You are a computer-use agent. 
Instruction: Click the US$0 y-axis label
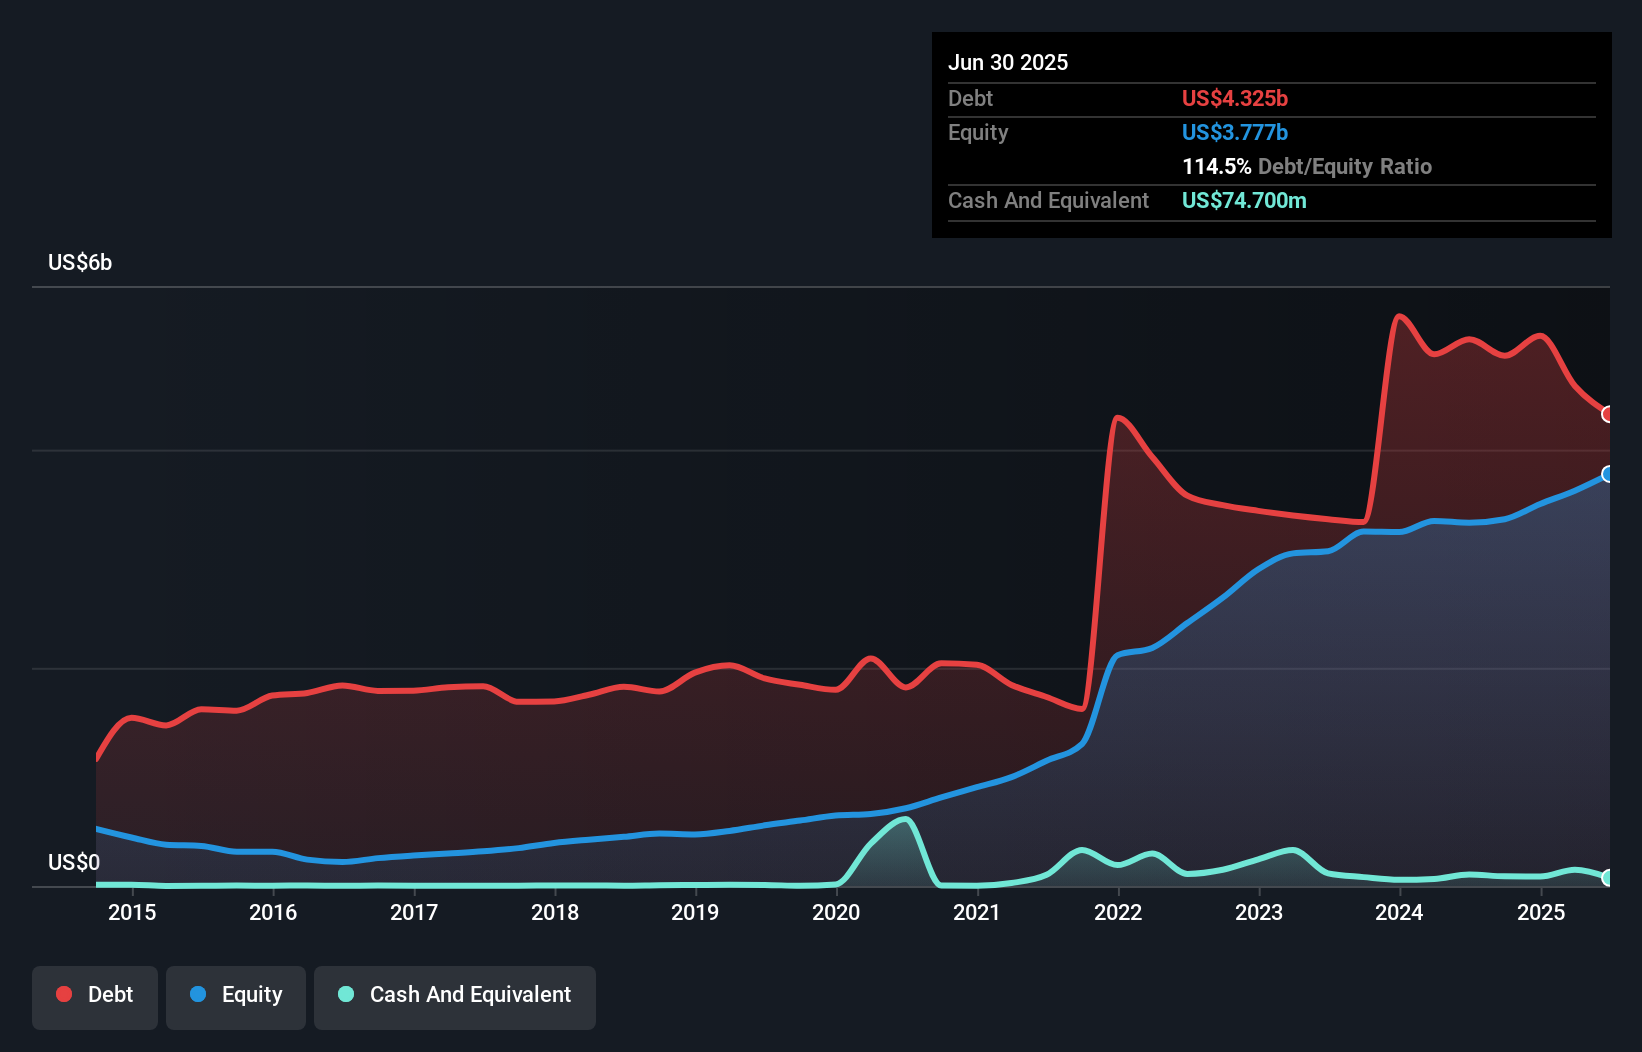click(x=74, y=863)
